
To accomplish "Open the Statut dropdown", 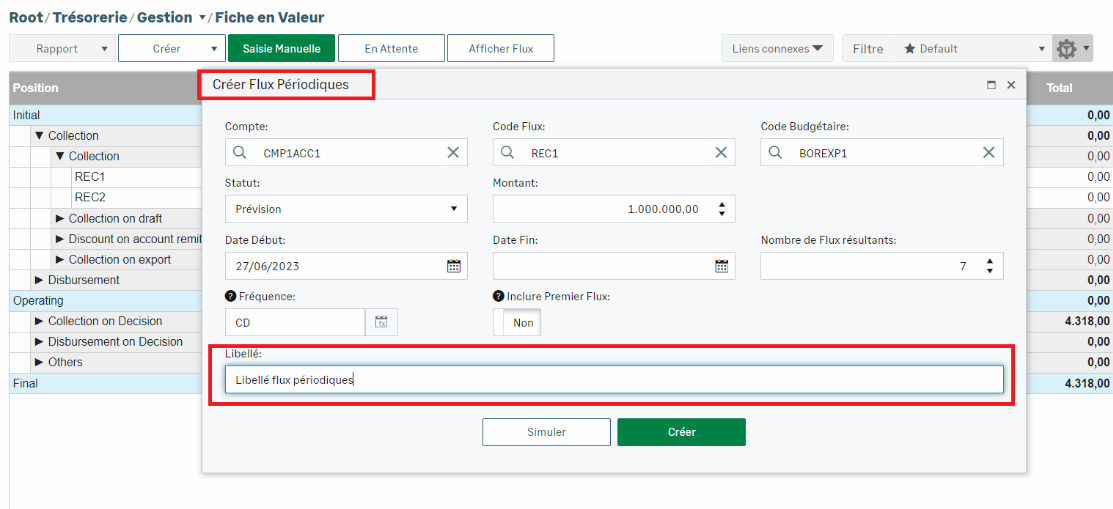I will pyautogui.click(x=346, y=209).
